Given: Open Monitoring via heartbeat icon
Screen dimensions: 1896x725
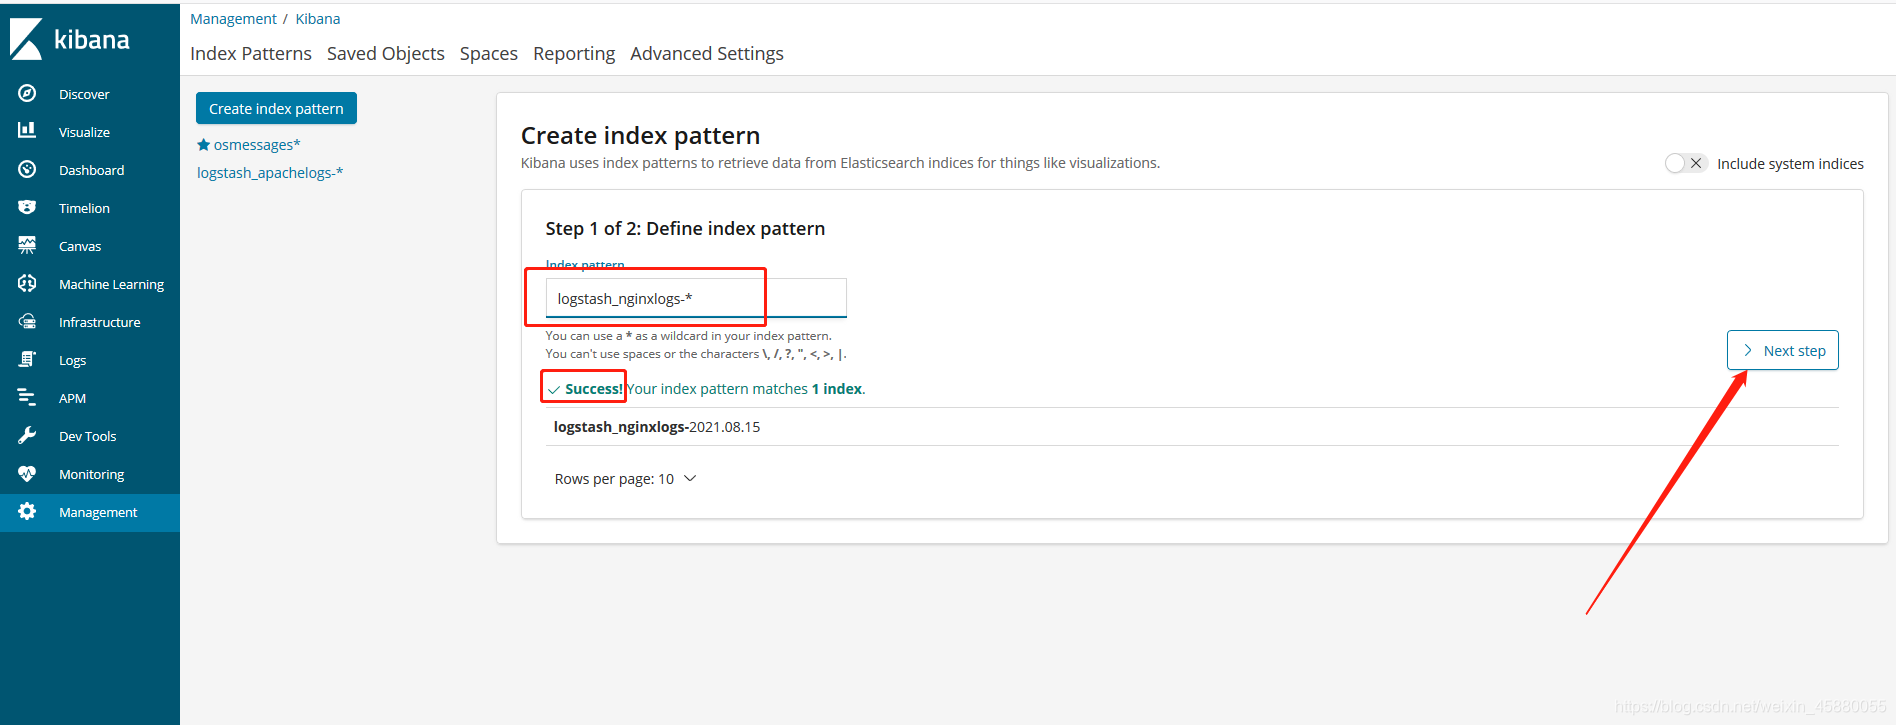Looking at the screenshot, I should click(x=27, y=473).
